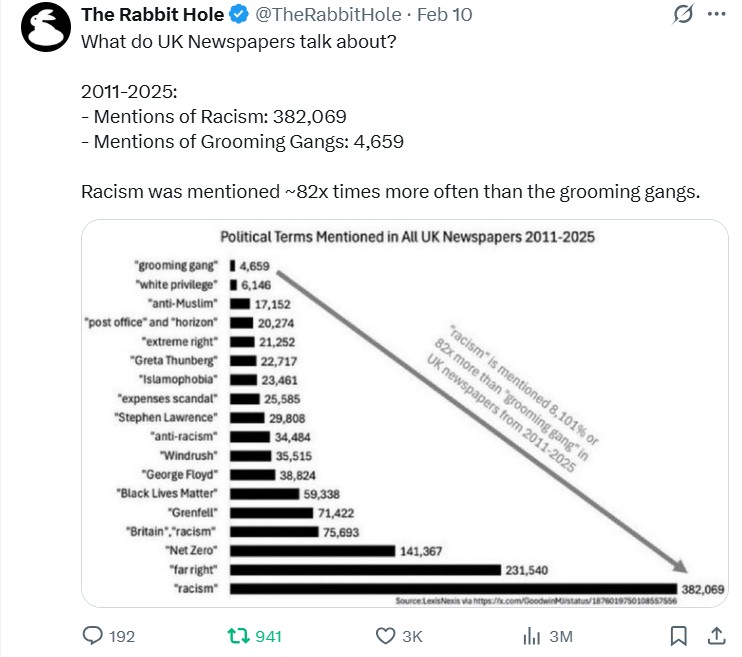The image size is (742, 657).
Task: Click the 3K likes count
Action: click(412, 636)
